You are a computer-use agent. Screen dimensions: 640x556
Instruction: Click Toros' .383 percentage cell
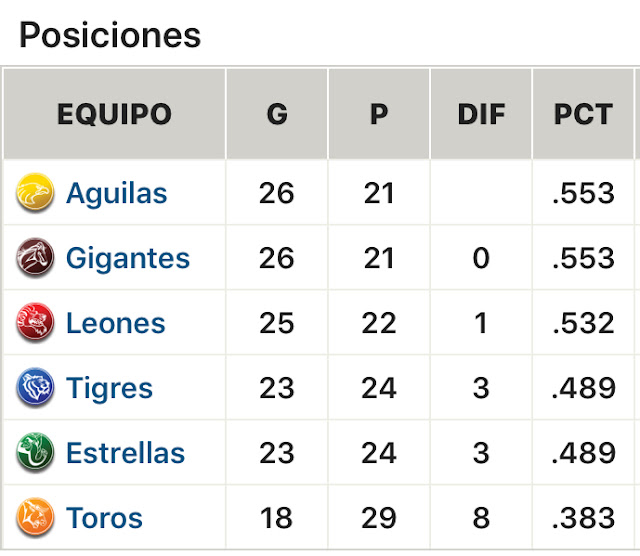[x=583, y=518]
